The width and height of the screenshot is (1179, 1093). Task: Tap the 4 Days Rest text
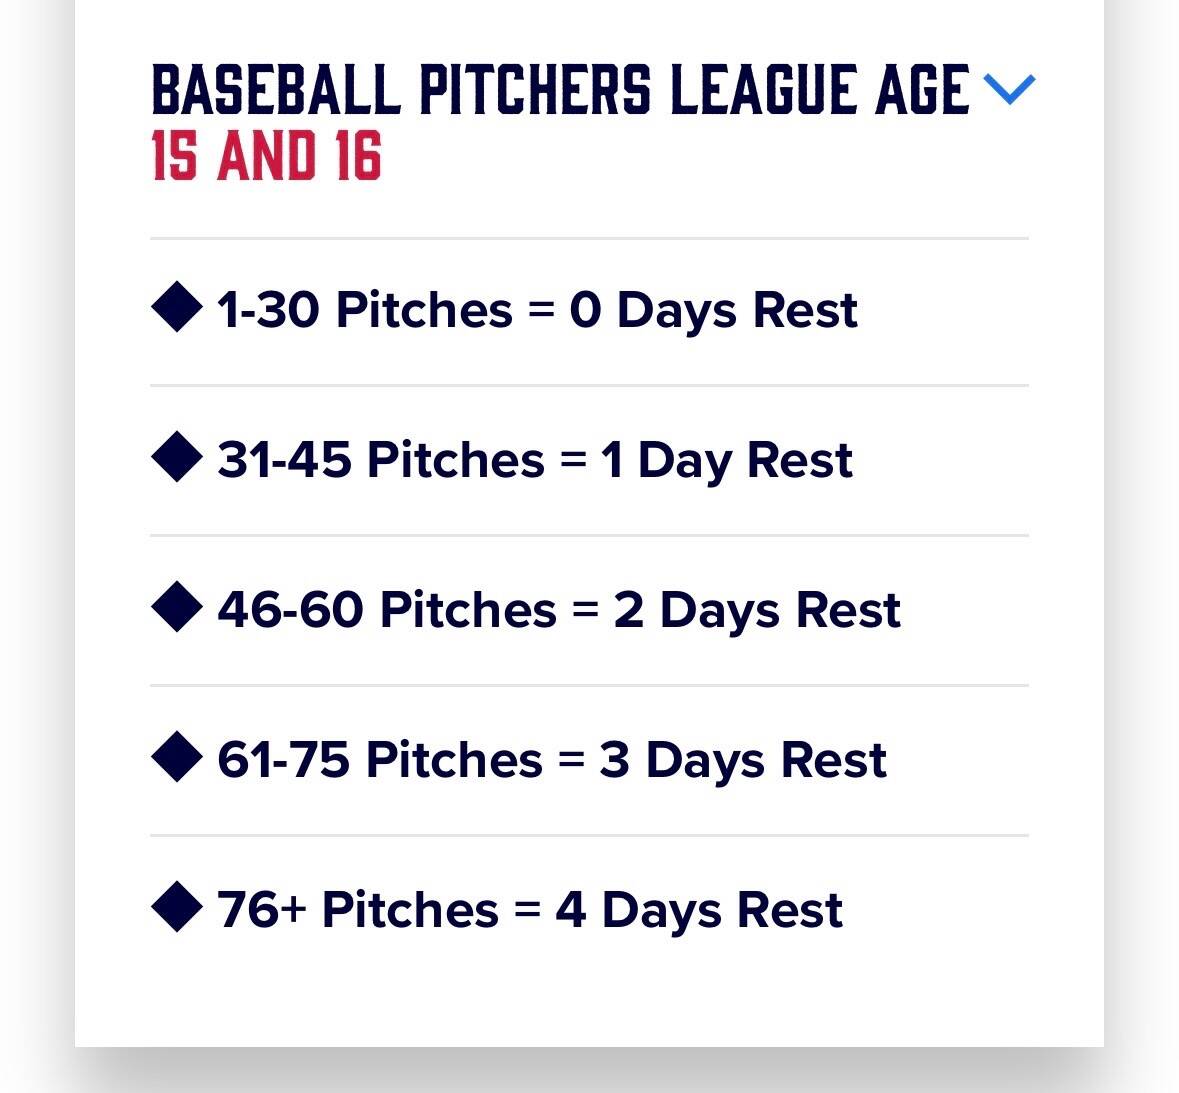pos(699,910)
